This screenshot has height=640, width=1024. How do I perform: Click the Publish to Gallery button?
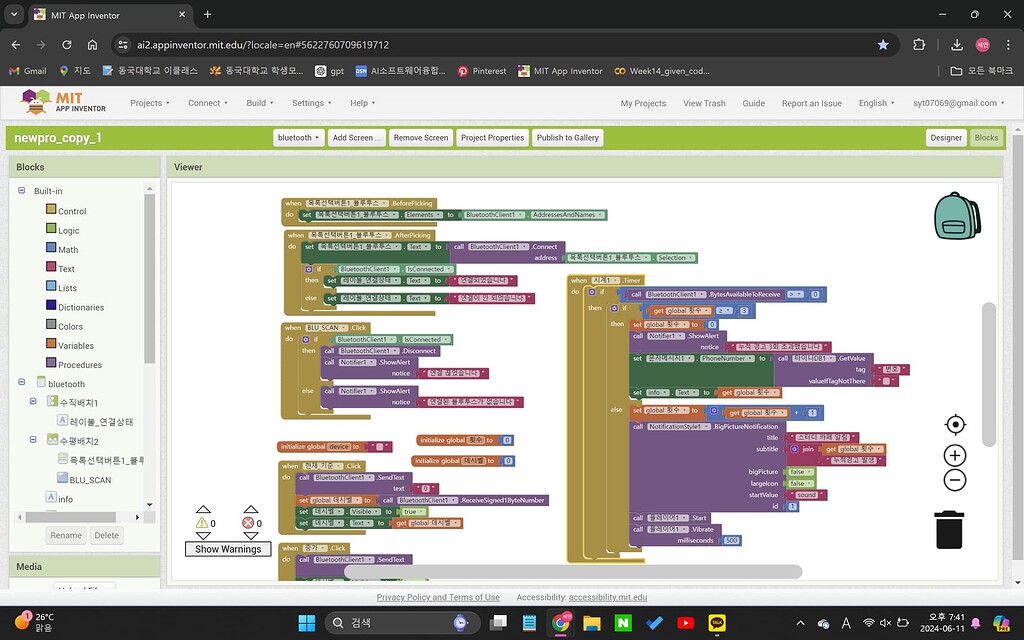click(x=567, y=137)
